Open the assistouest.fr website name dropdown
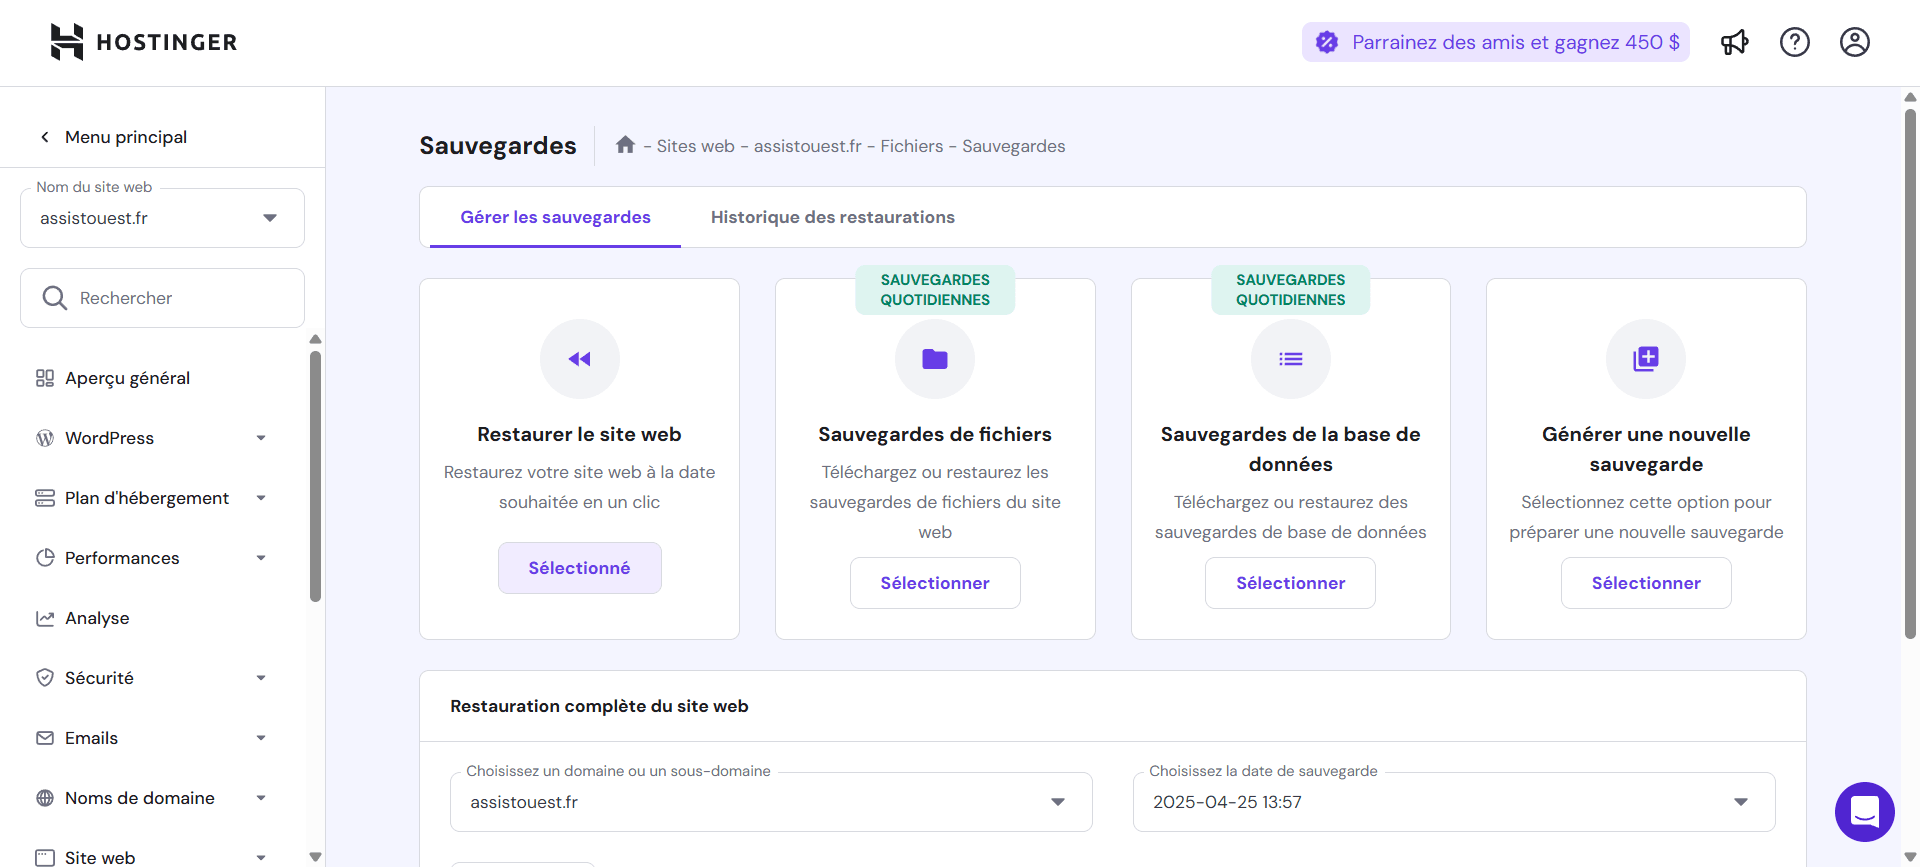This screenshot has height=867, width=1920. (162, 218)
